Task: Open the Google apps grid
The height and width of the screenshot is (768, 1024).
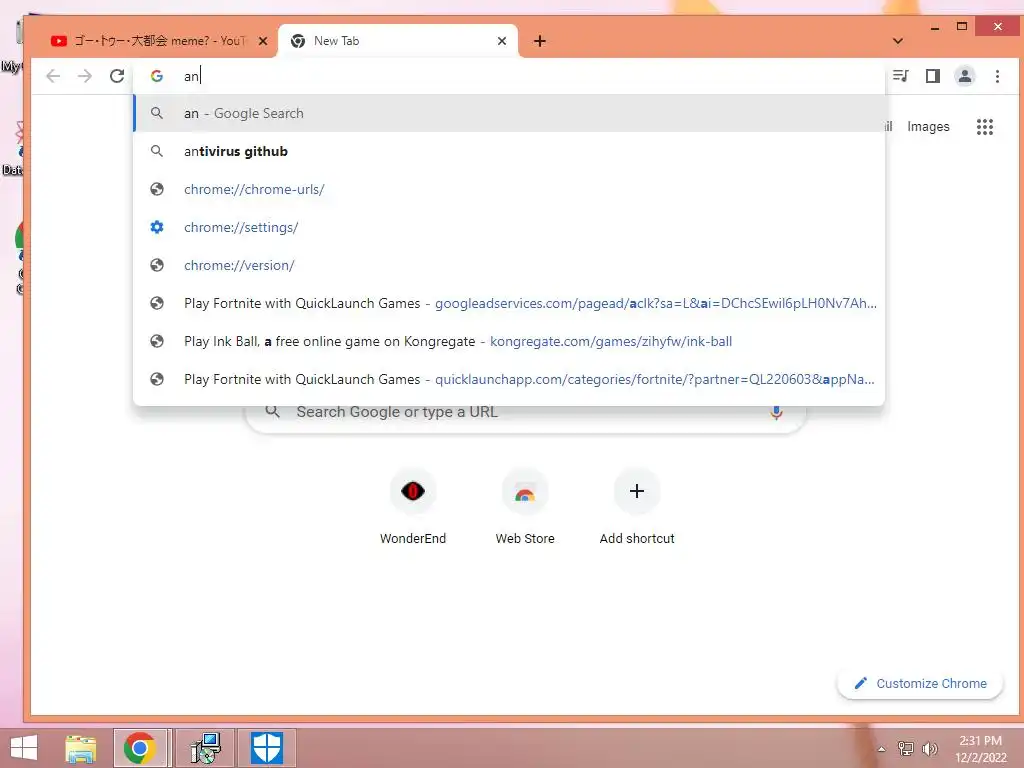Action: pyautogui.click(x=985, y=127)
